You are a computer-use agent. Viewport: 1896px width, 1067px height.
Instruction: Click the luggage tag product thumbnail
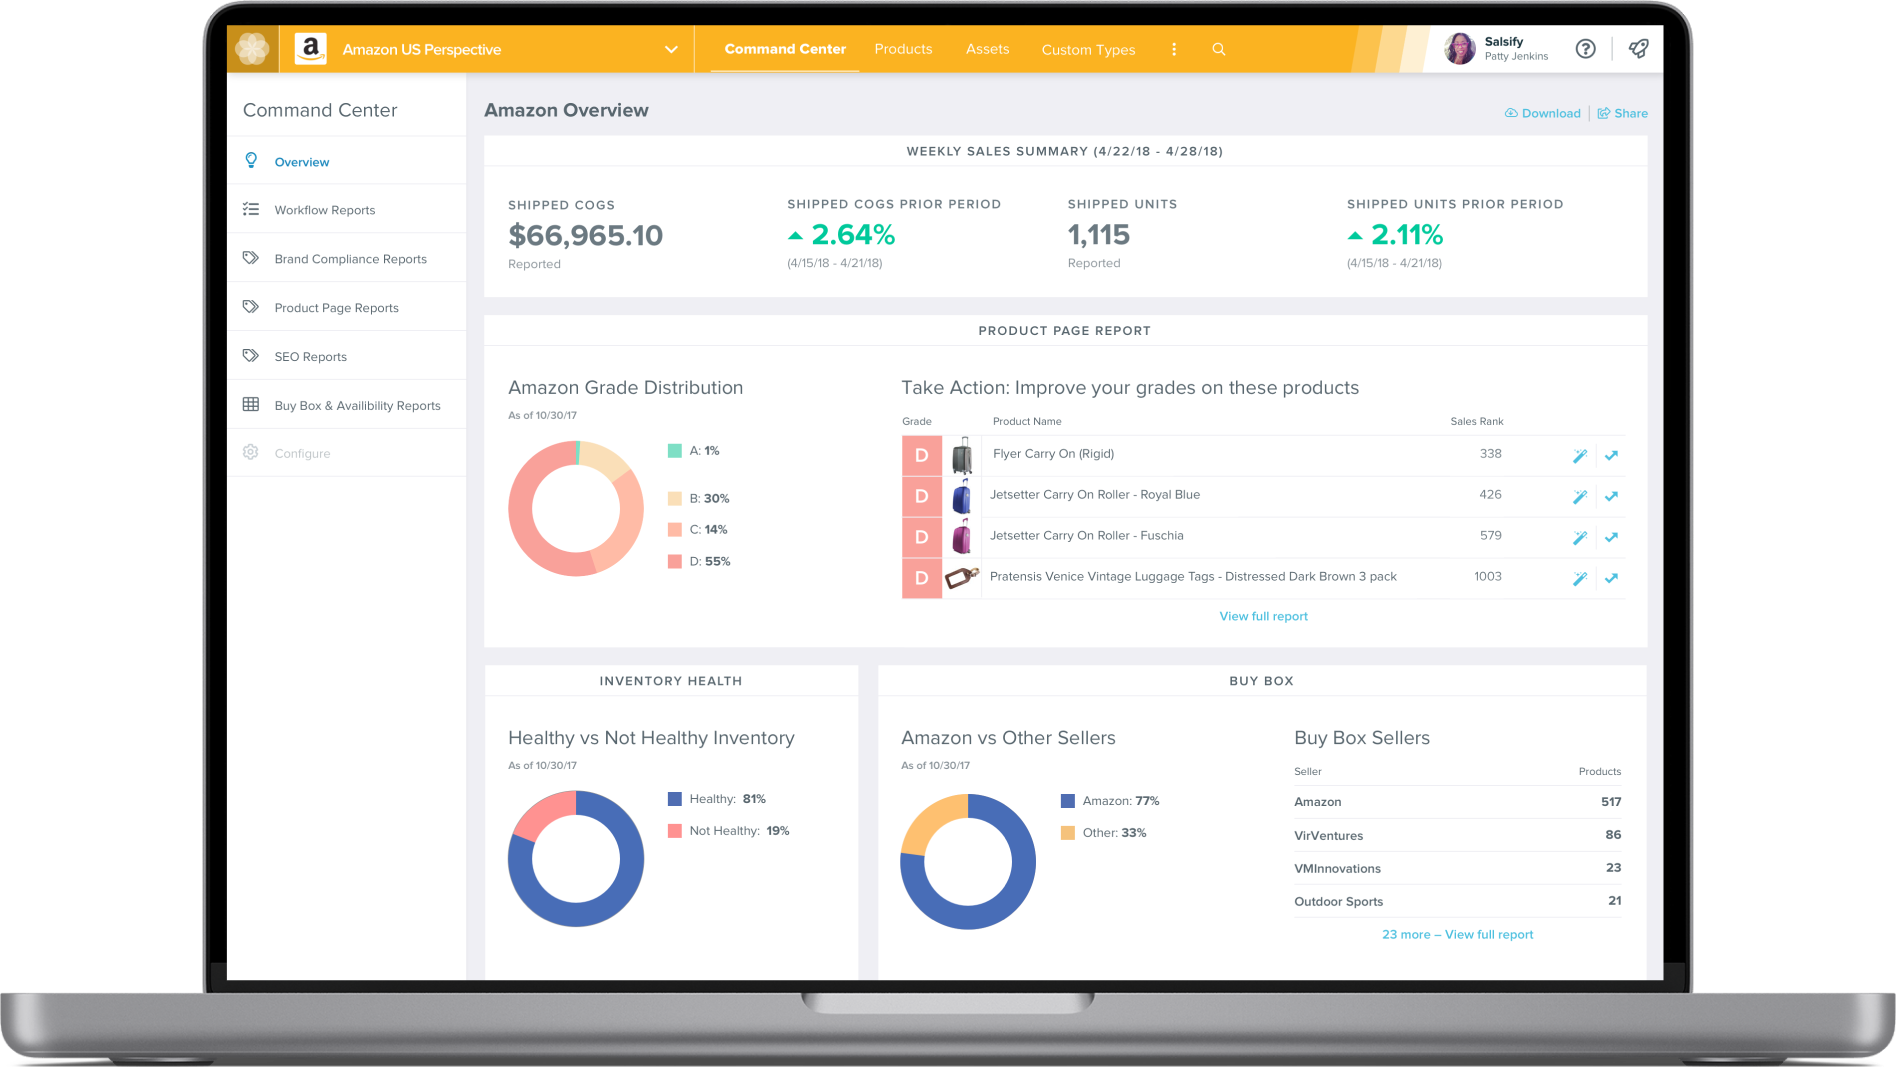coord(962,578)
